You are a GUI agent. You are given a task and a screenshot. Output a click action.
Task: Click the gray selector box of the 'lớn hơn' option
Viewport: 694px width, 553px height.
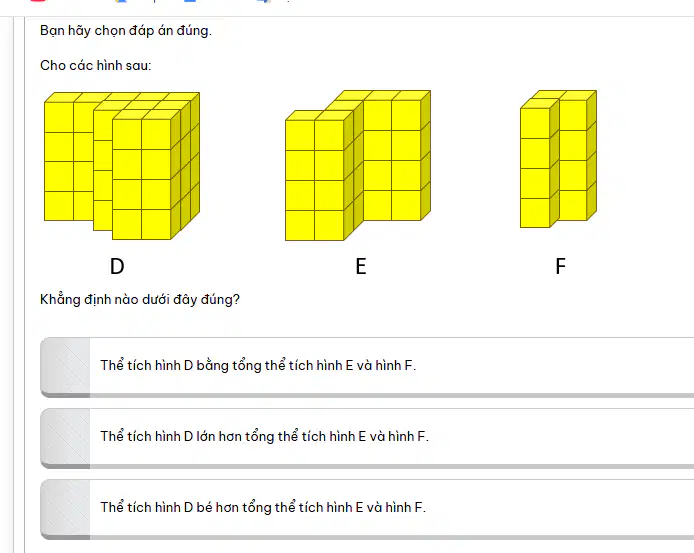click(65, 437)
